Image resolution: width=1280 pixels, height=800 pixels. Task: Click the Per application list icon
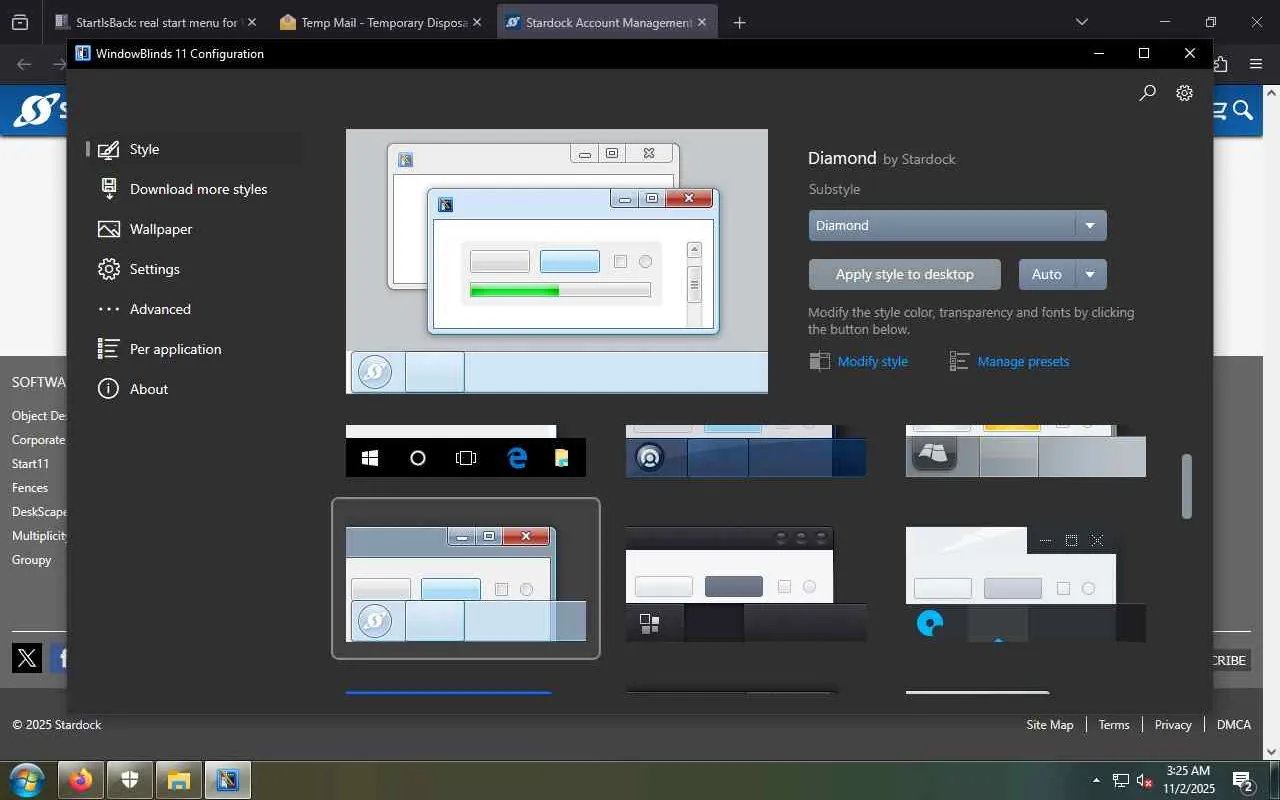point(109,349)
